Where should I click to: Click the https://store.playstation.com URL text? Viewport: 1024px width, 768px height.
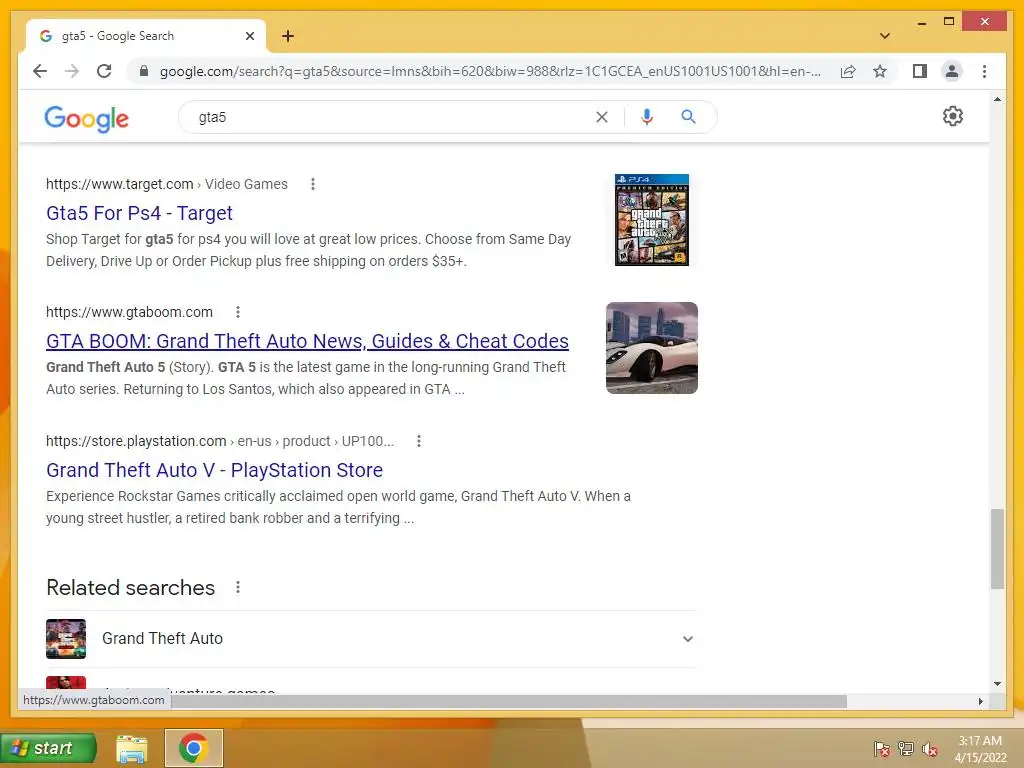point(136,441)
